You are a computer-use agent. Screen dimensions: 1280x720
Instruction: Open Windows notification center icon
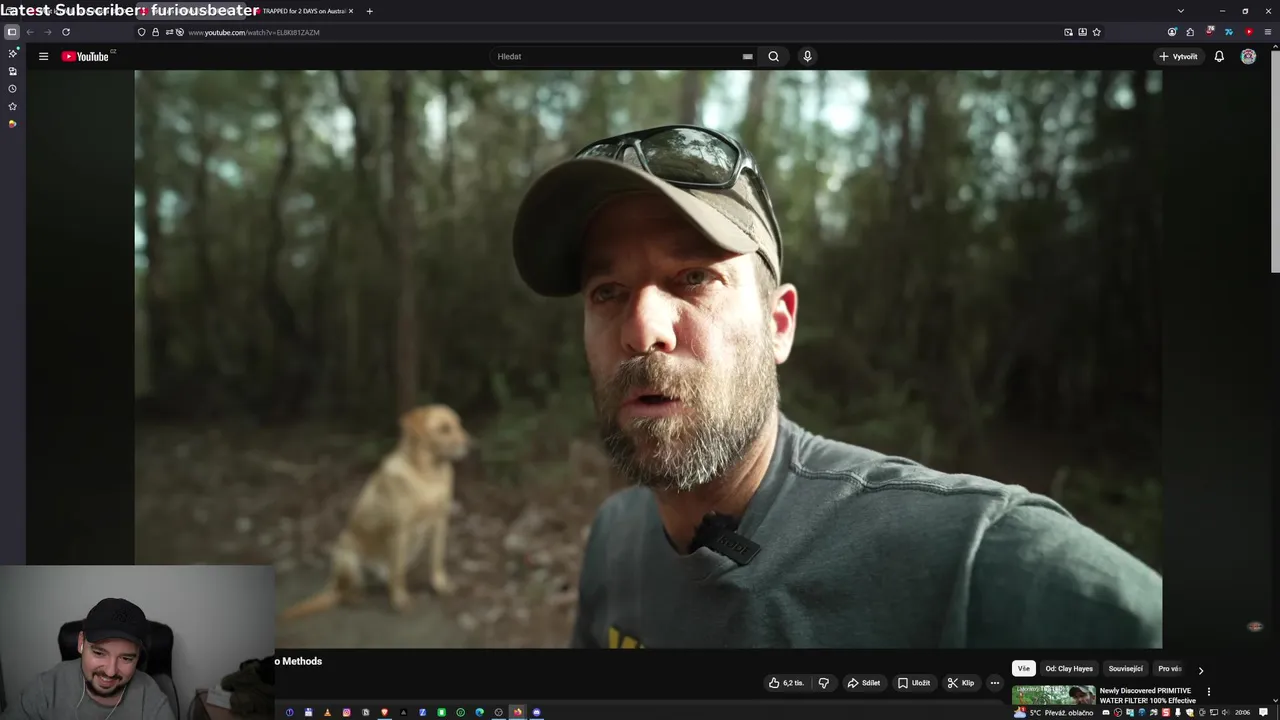(x=1264, y=713)
